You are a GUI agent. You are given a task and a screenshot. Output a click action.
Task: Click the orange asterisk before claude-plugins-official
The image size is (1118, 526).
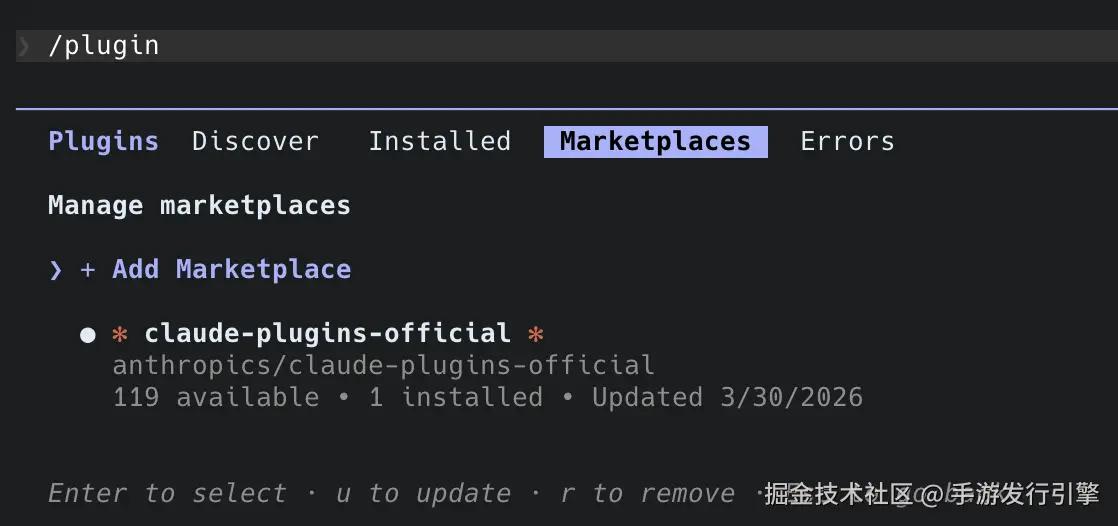pyautogui.click(x=120, y=334)
